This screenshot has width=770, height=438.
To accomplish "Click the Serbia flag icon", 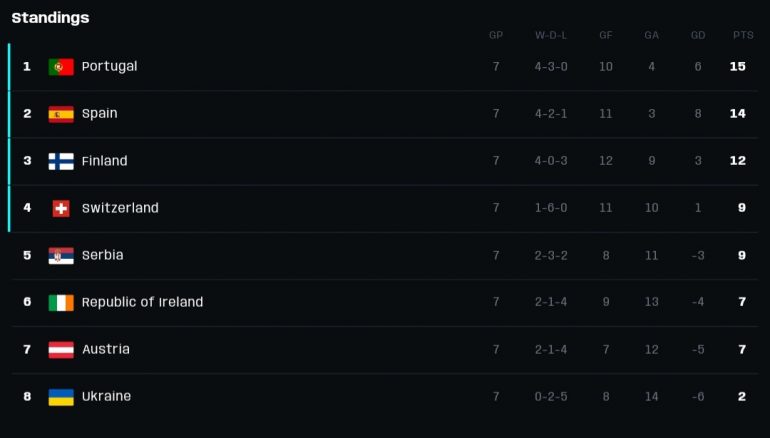I will pyautogui.click(x=61, y=255).
